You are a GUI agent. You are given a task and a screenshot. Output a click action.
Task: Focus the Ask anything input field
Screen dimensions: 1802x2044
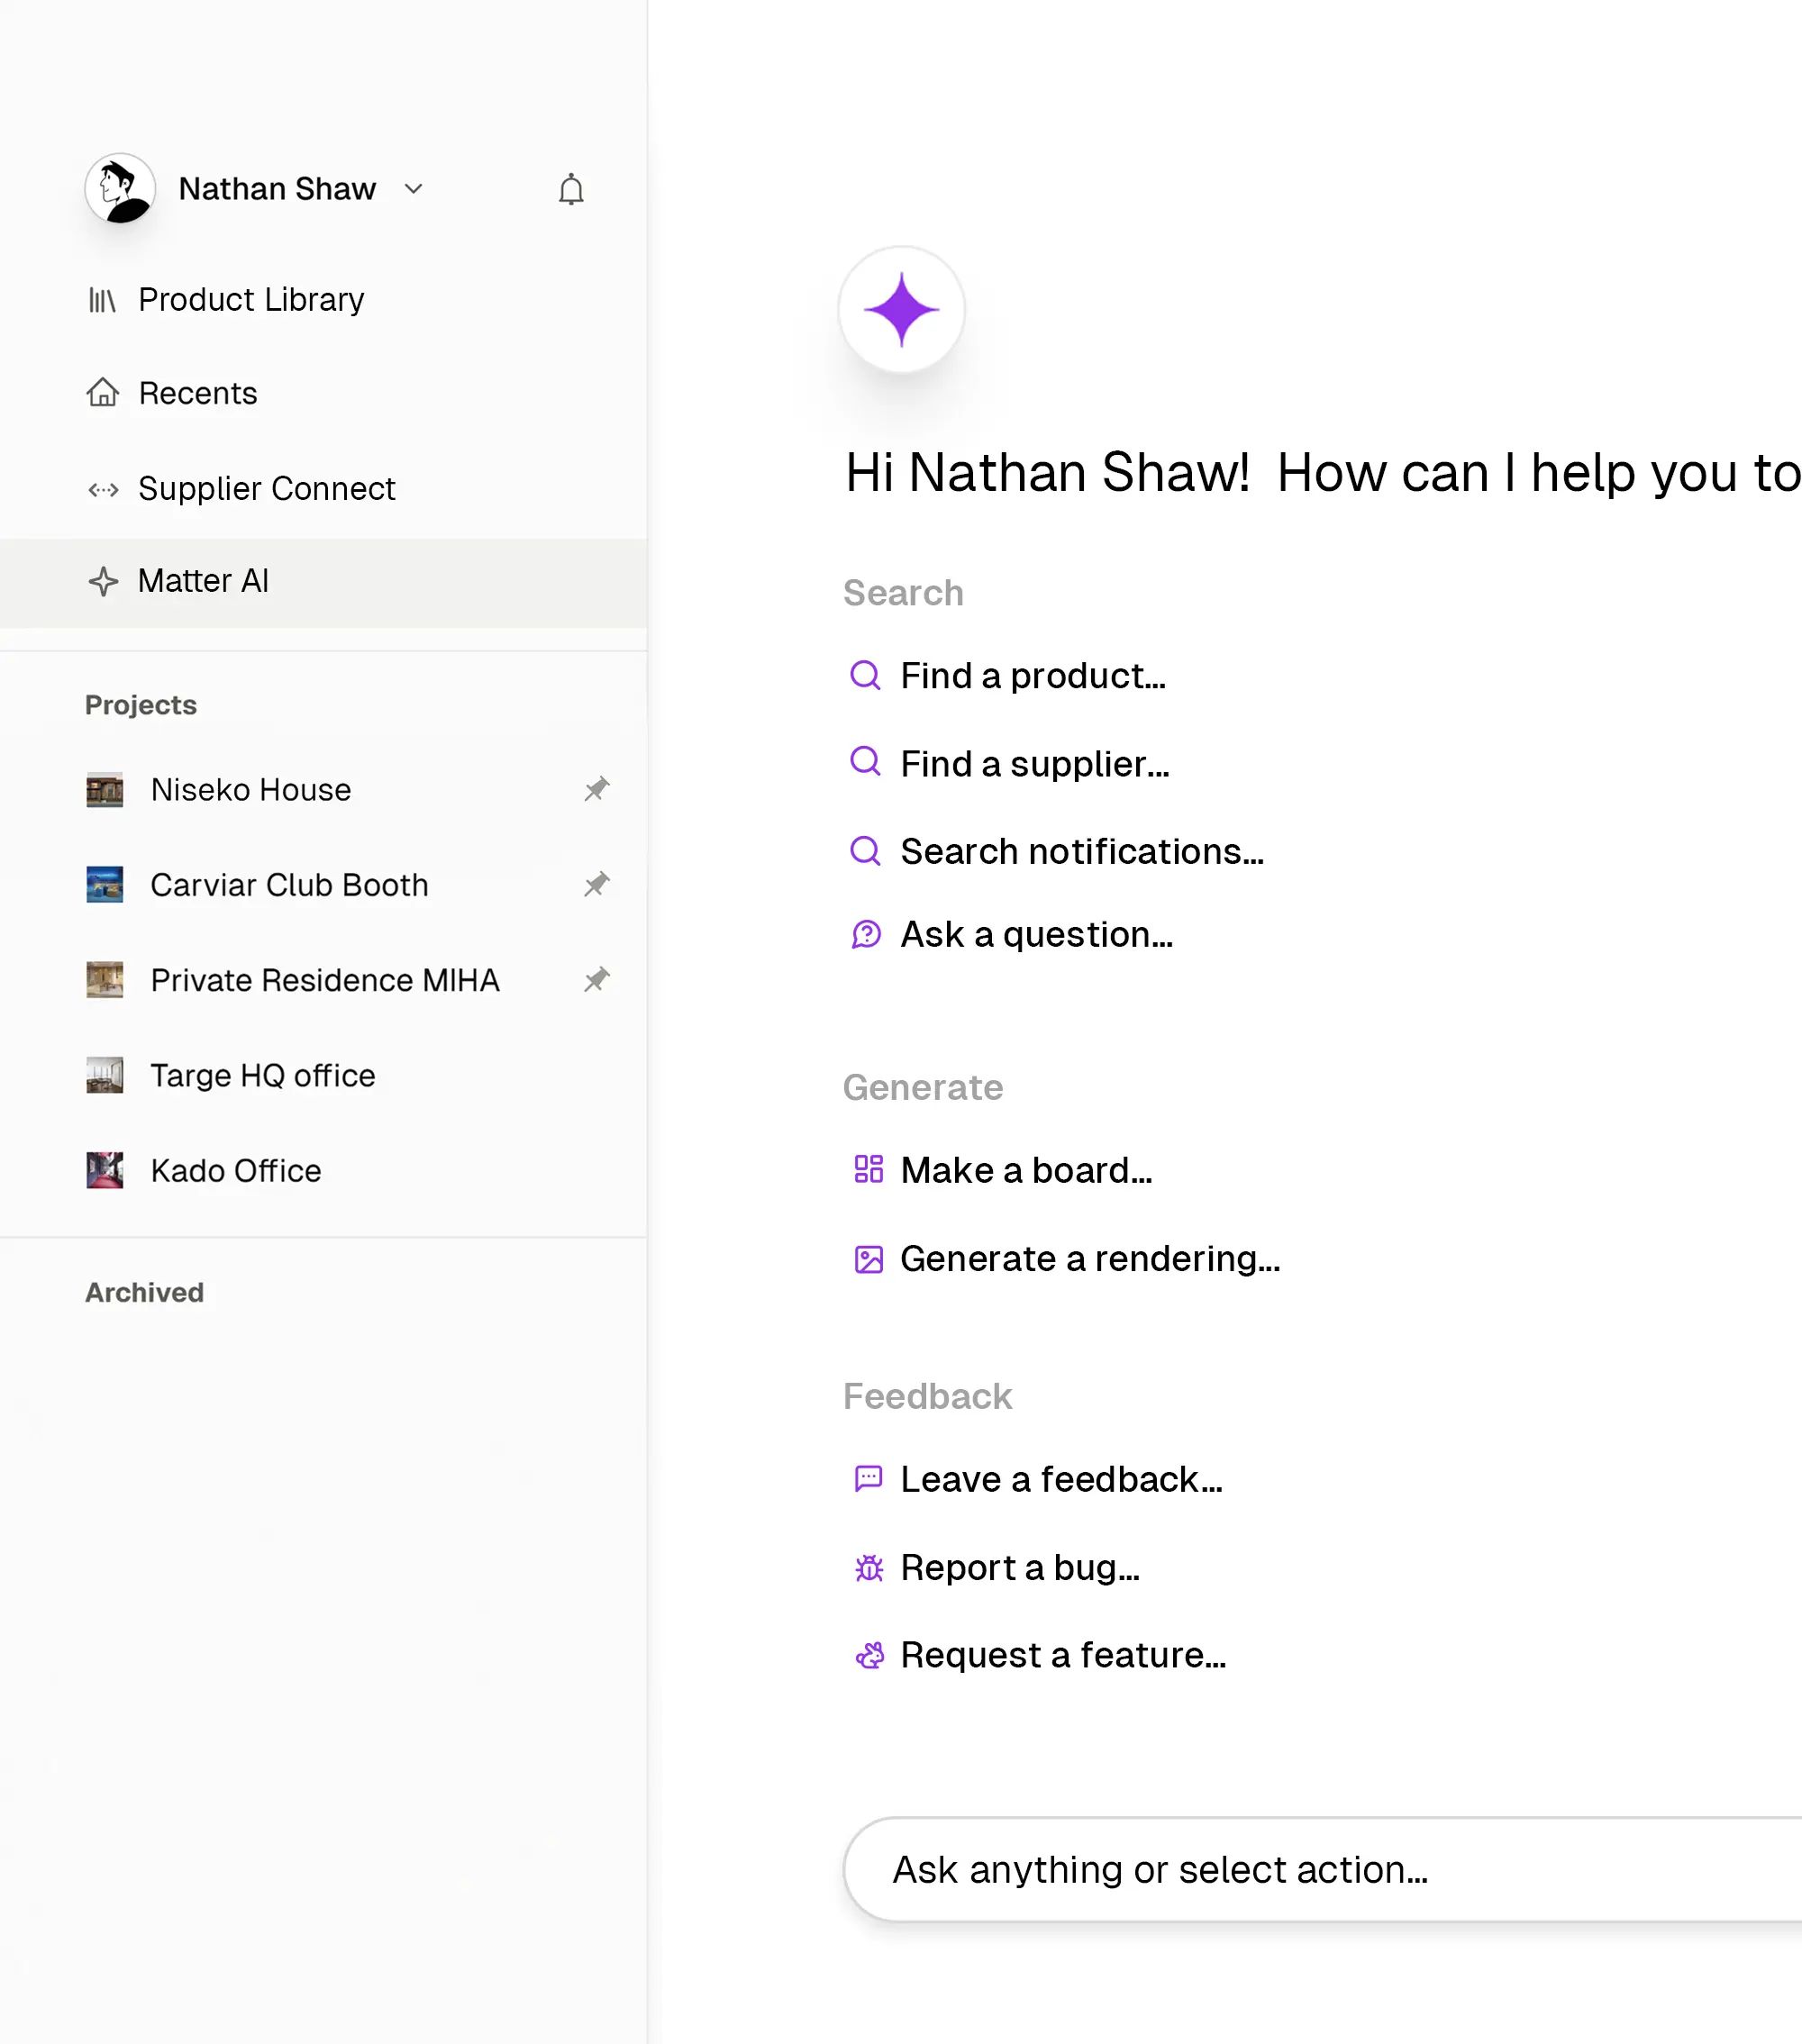coord(1300,1870)
